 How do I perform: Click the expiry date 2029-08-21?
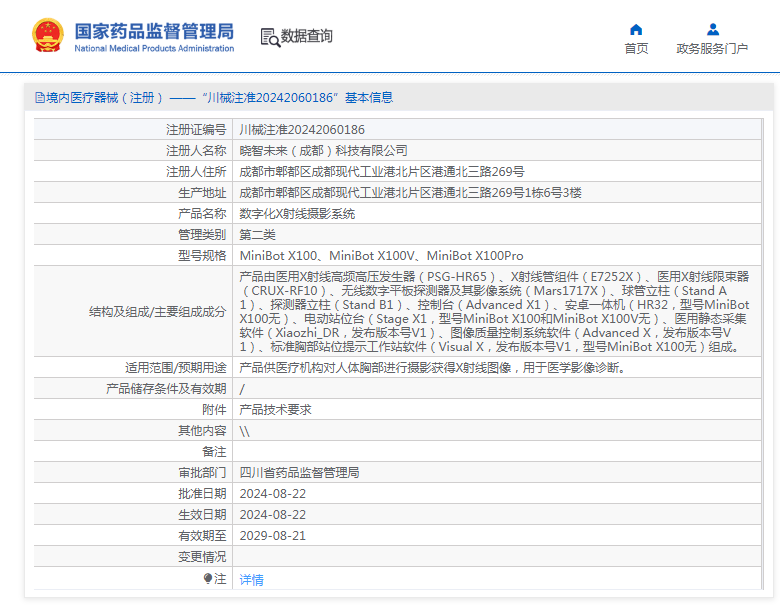point(273,536)
